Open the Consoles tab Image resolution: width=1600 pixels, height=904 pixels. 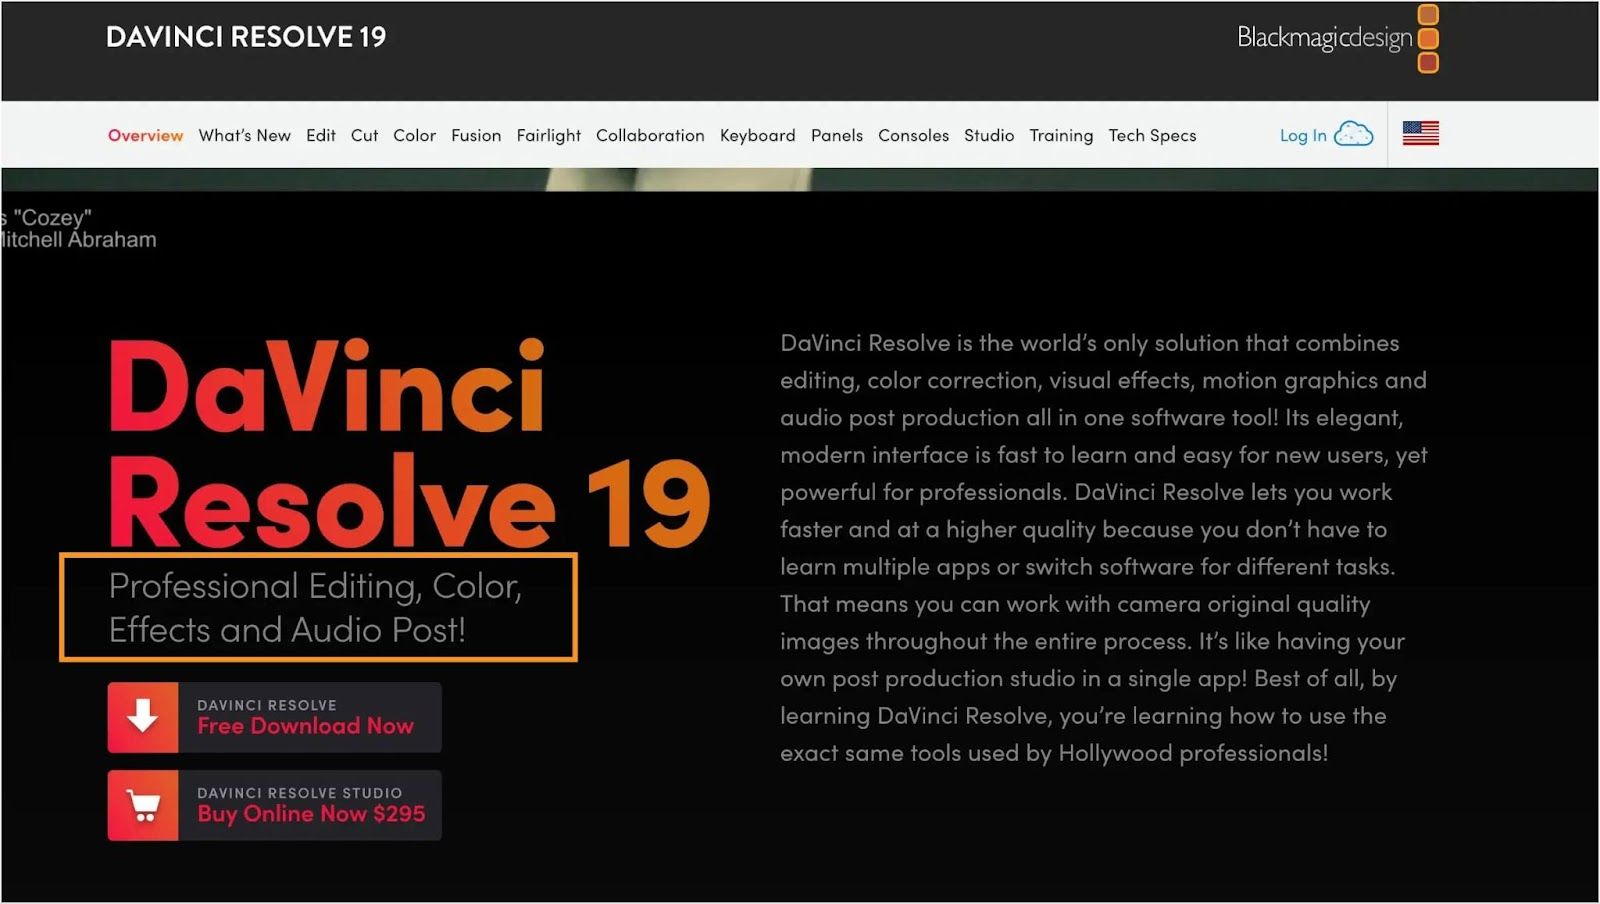[914, 135]
